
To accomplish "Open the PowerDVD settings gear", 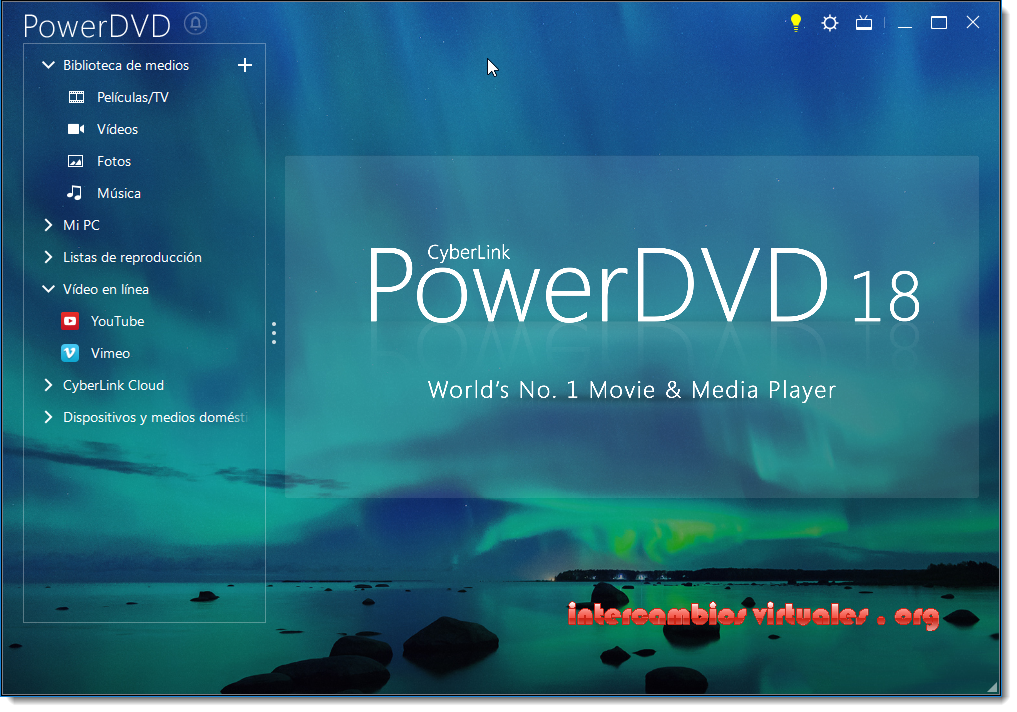I will (829, 22).
